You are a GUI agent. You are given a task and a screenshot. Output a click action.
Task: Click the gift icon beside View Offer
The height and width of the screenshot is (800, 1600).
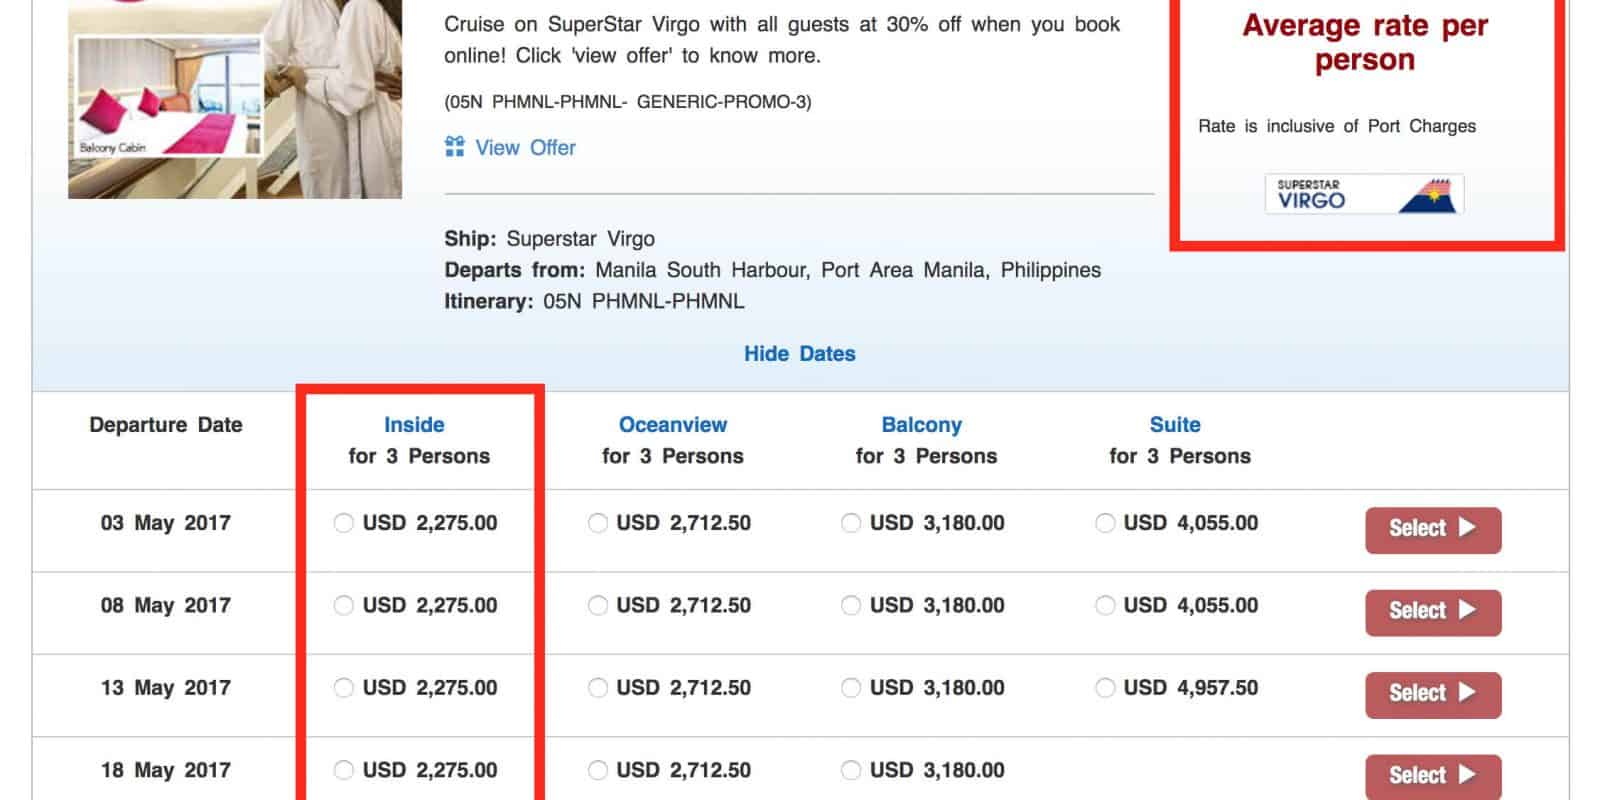pos(454,147)
